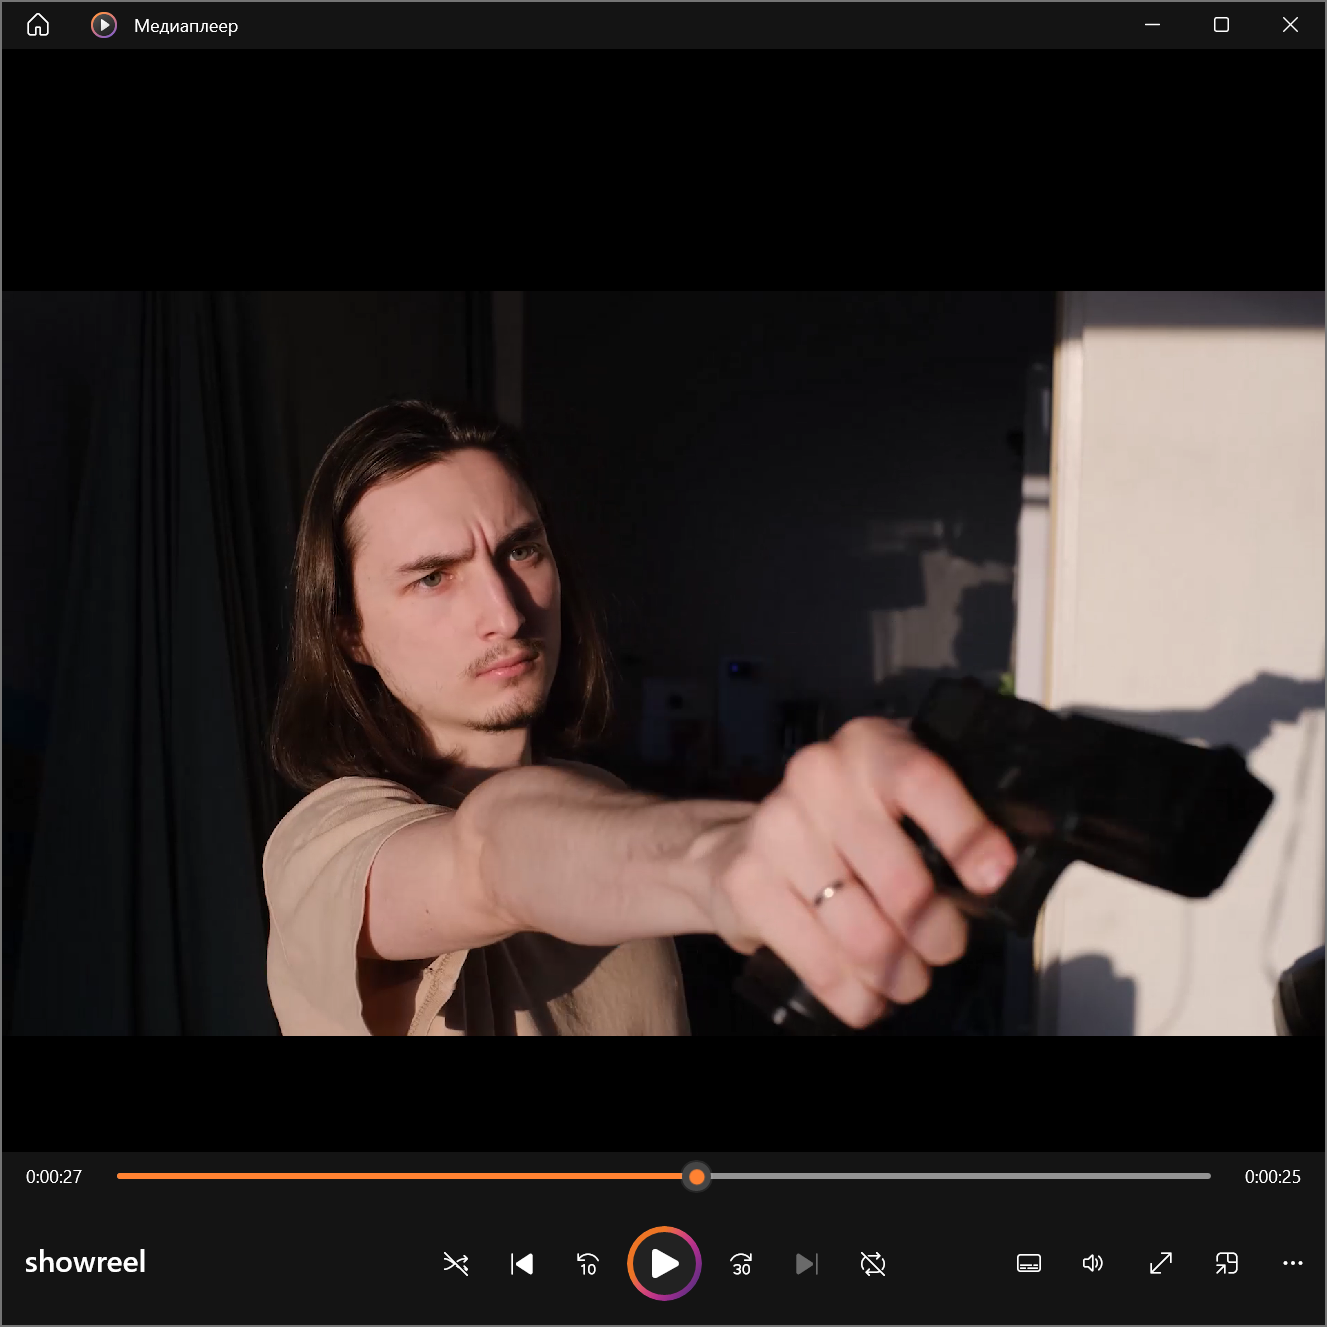Click the Медиаплеер app logo icon
Screen dimensions: 1327x1327
[104, 25]
